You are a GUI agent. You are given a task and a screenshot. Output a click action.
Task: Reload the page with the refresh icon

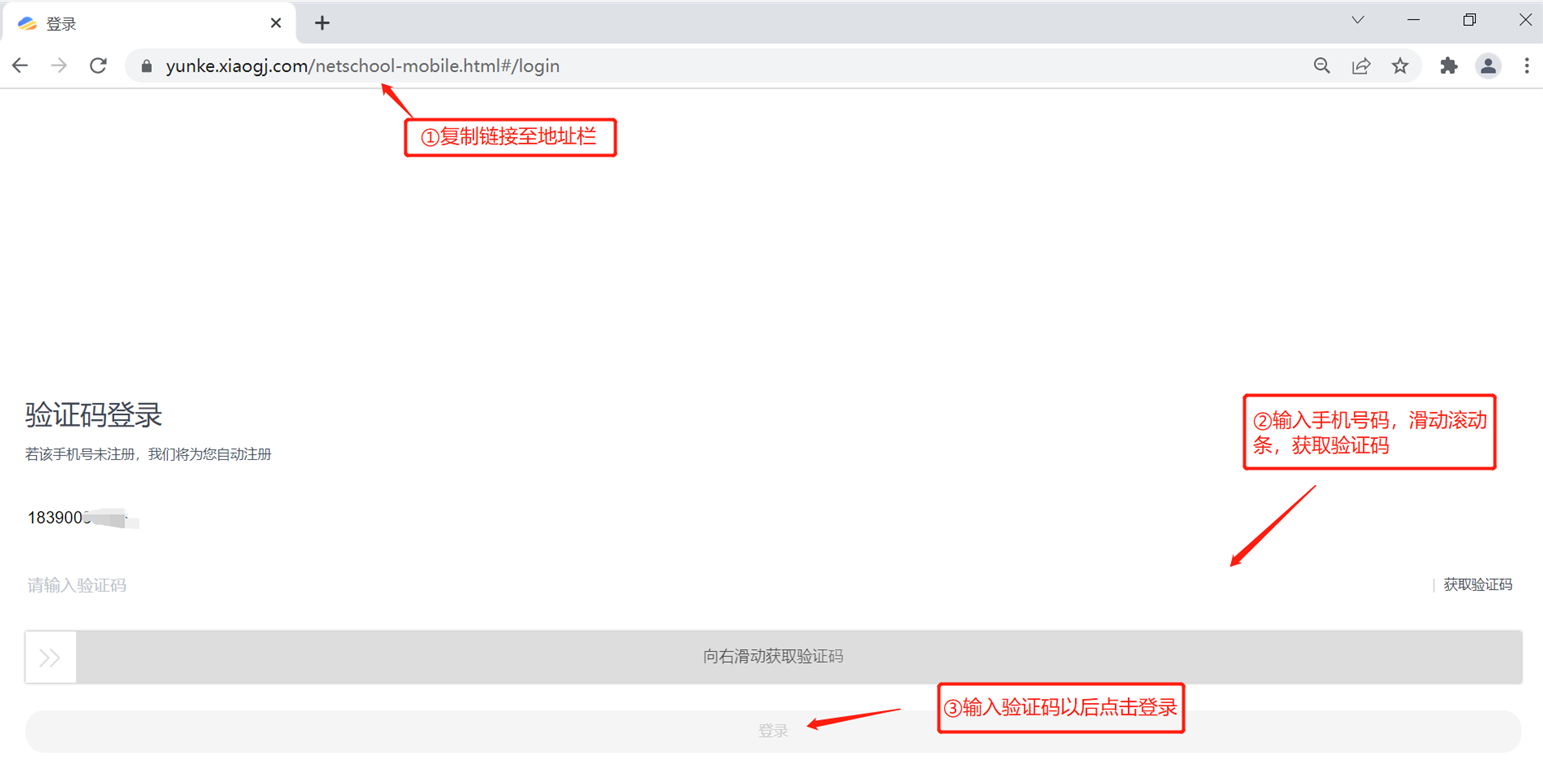tap(98, 66)
